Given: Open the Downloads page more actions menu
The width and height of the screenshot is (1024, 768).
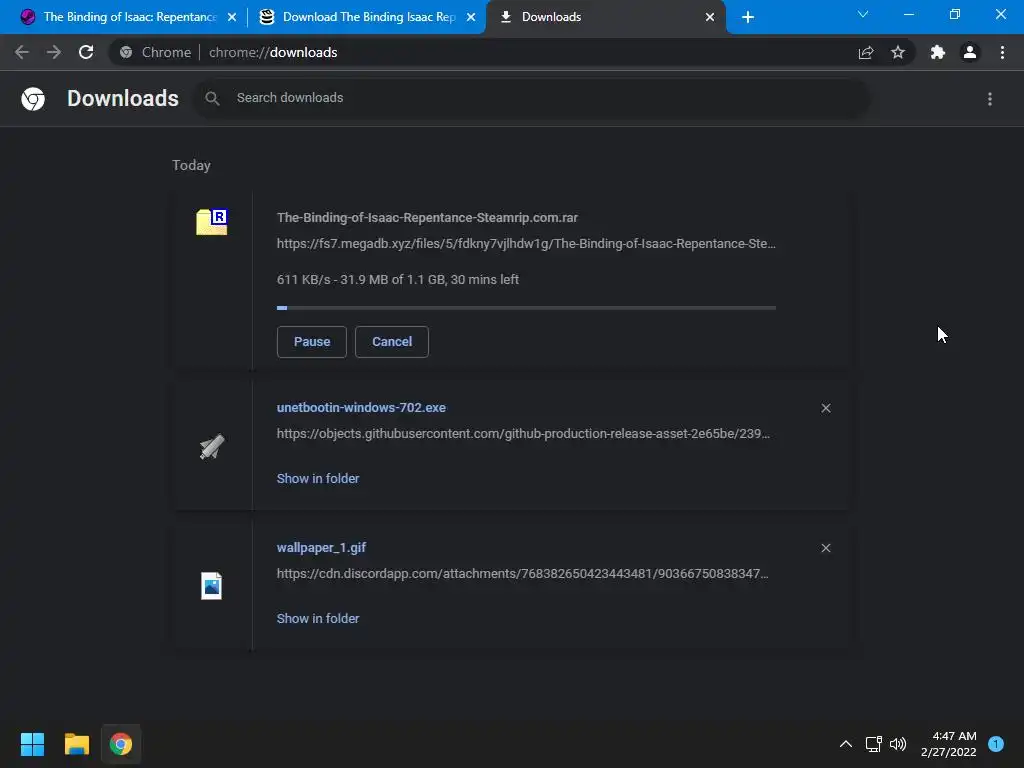Looking at the screenshot, I should [x=990, y=99].
